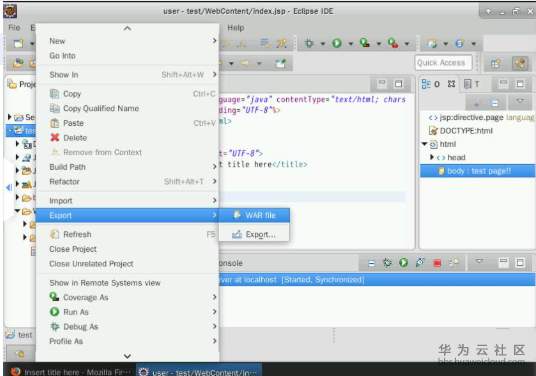Screen dimensions: 536x376
Task: Choose Export... in the submenu
Action: (x=254, y=234)
